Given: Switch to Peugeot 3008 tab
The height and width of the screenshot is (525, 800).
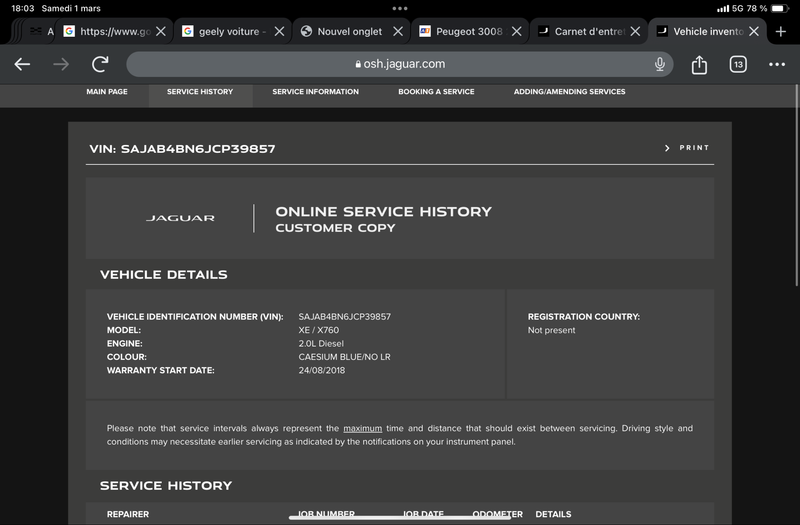Looking at the screenshot, I should click(469, 32).
